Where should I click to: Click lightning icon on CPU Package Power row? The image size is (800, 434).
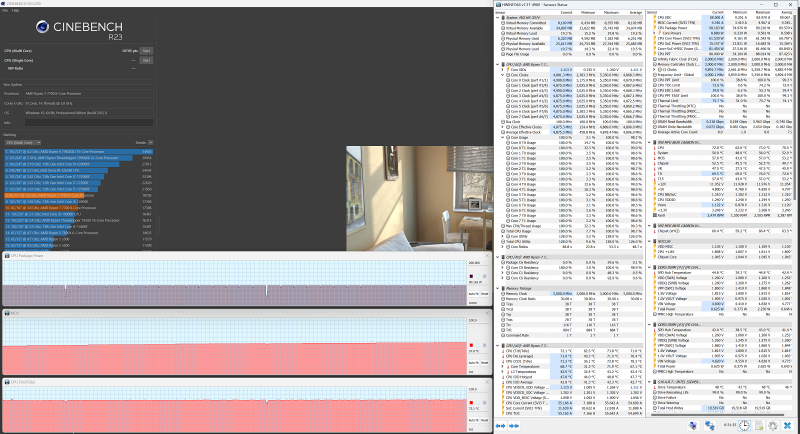(655, 28)
